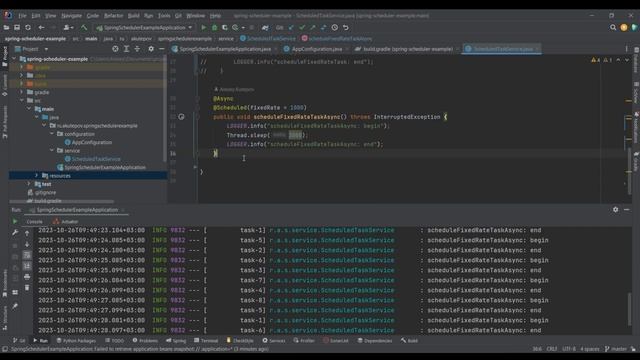Screen dimensions: 640x360
Task: Start the debug bug icon in the toolbar
Action: coord(214,27)
